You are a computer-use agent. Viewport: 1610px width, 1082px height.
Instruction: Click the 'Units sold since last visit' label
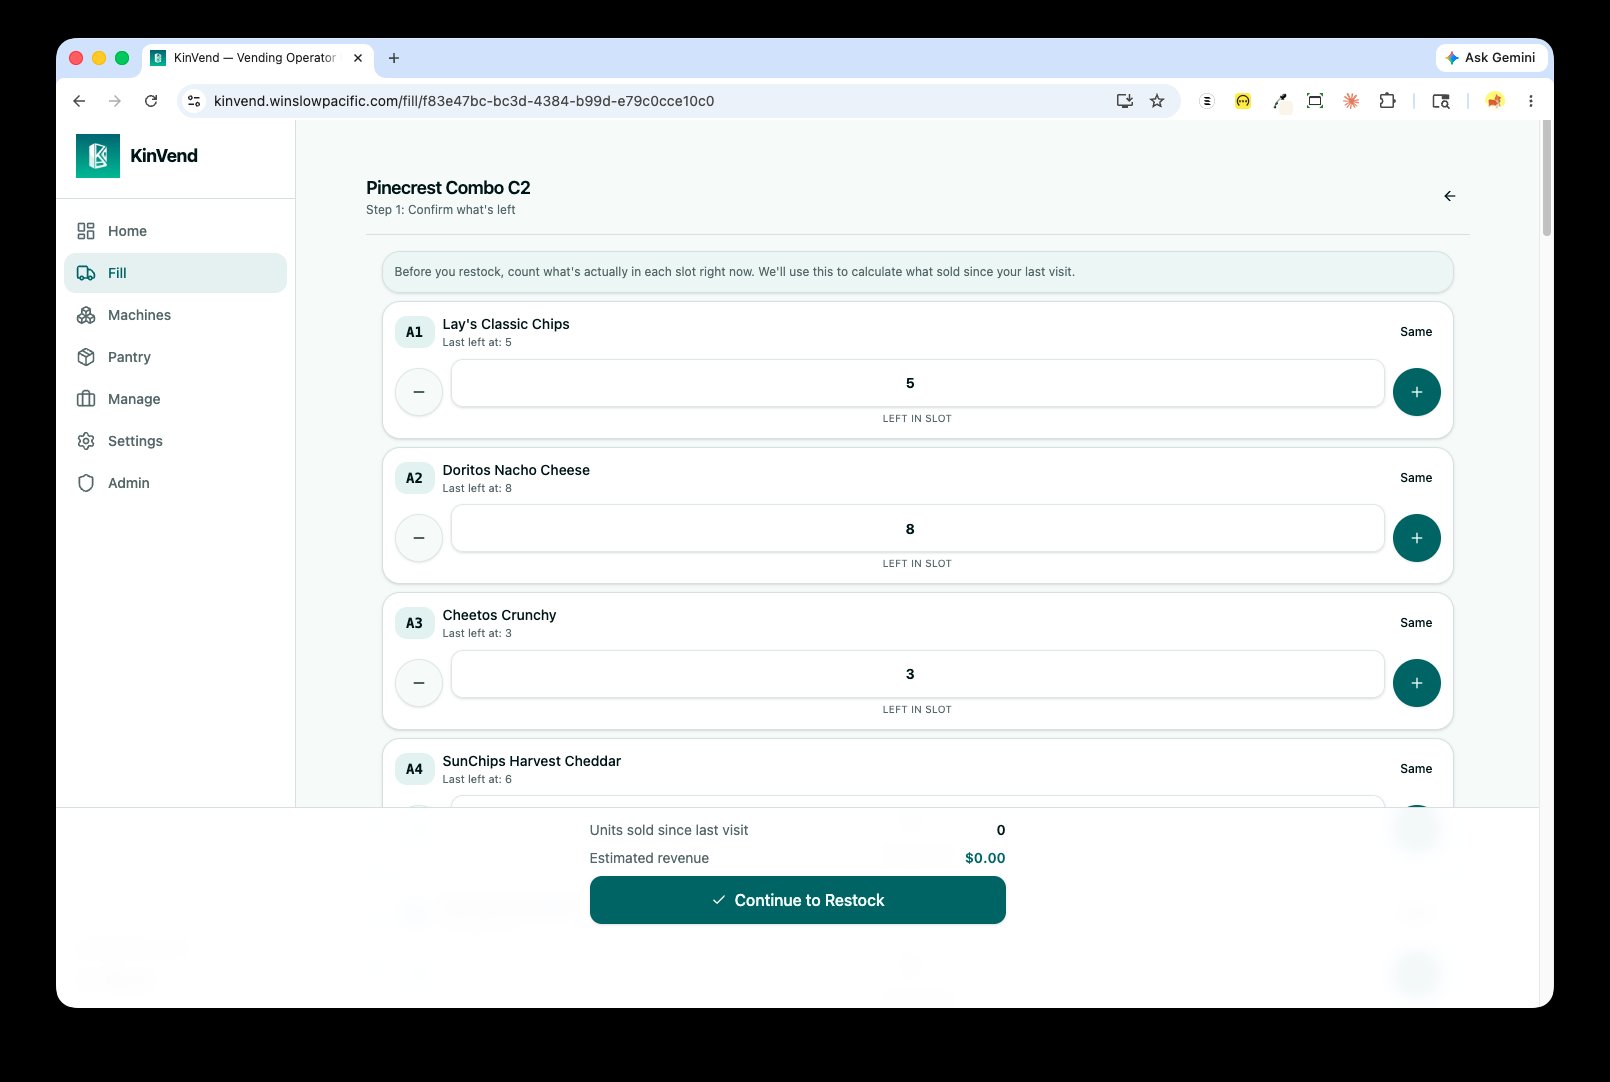pyautogui.click(x=669, y=830)
